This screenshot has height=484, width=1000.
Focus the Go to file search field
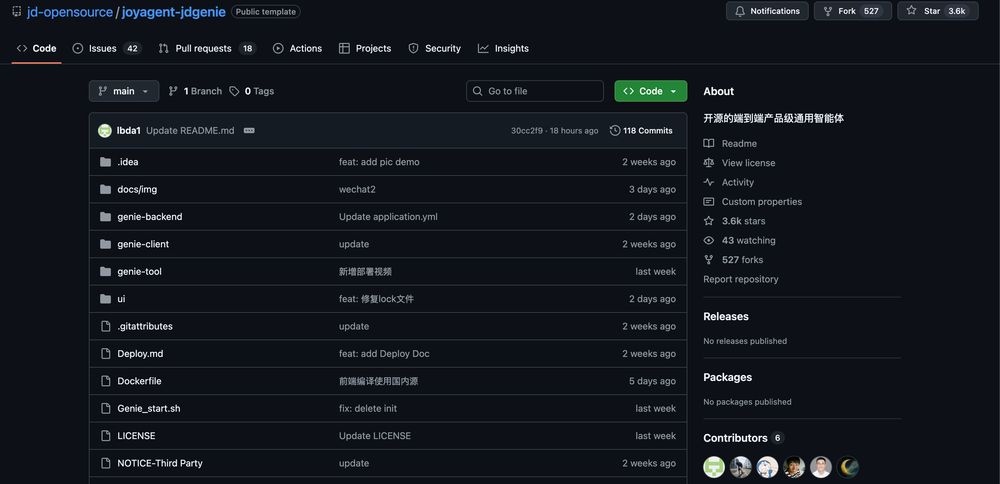click(x=534, y=91)
